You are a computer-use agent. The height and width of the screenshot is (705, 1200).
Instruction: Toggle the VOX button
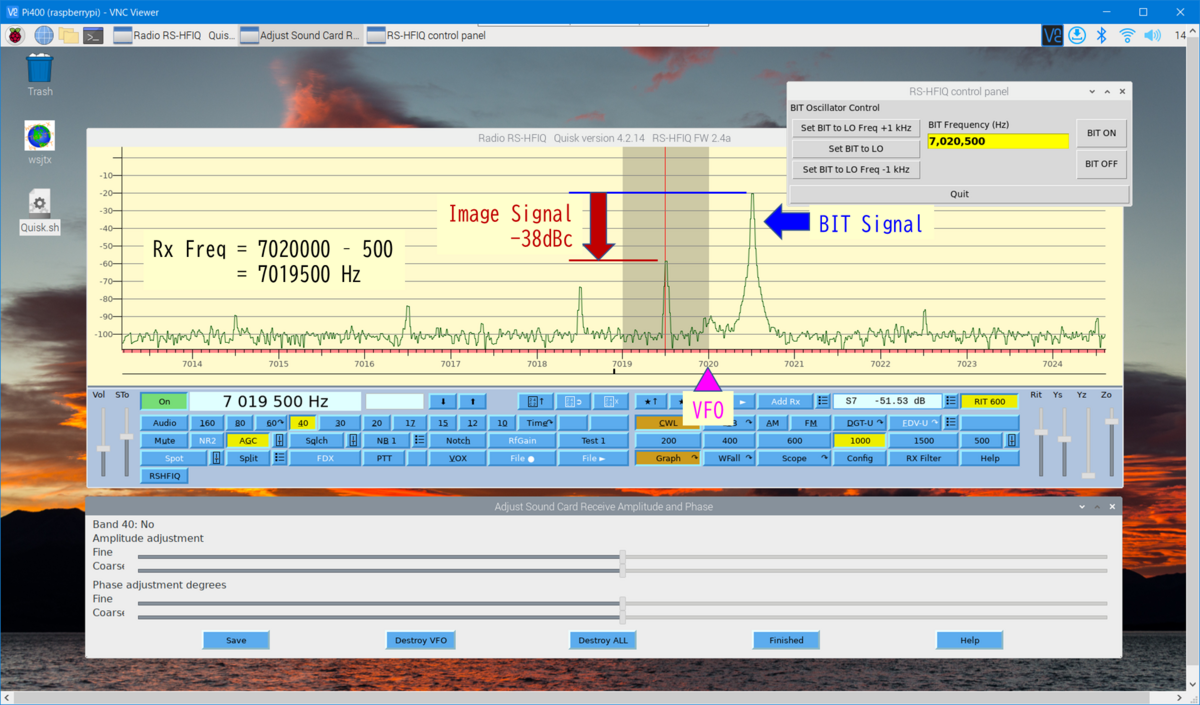pos(458,458)
